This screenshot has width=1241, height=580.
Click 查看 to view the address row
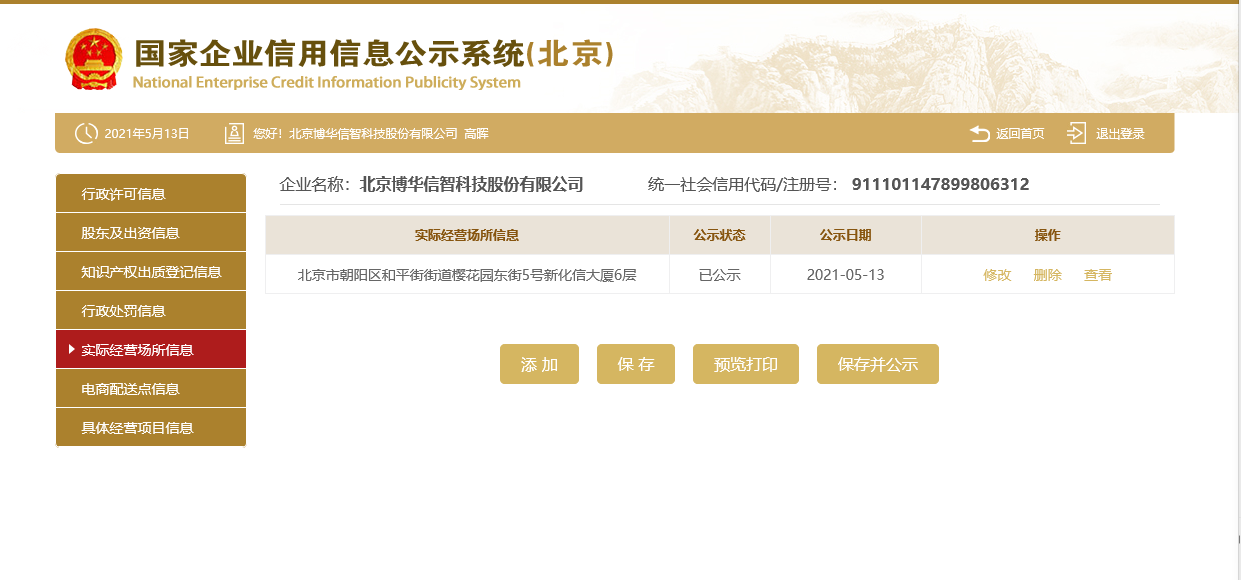point(1098,275)
